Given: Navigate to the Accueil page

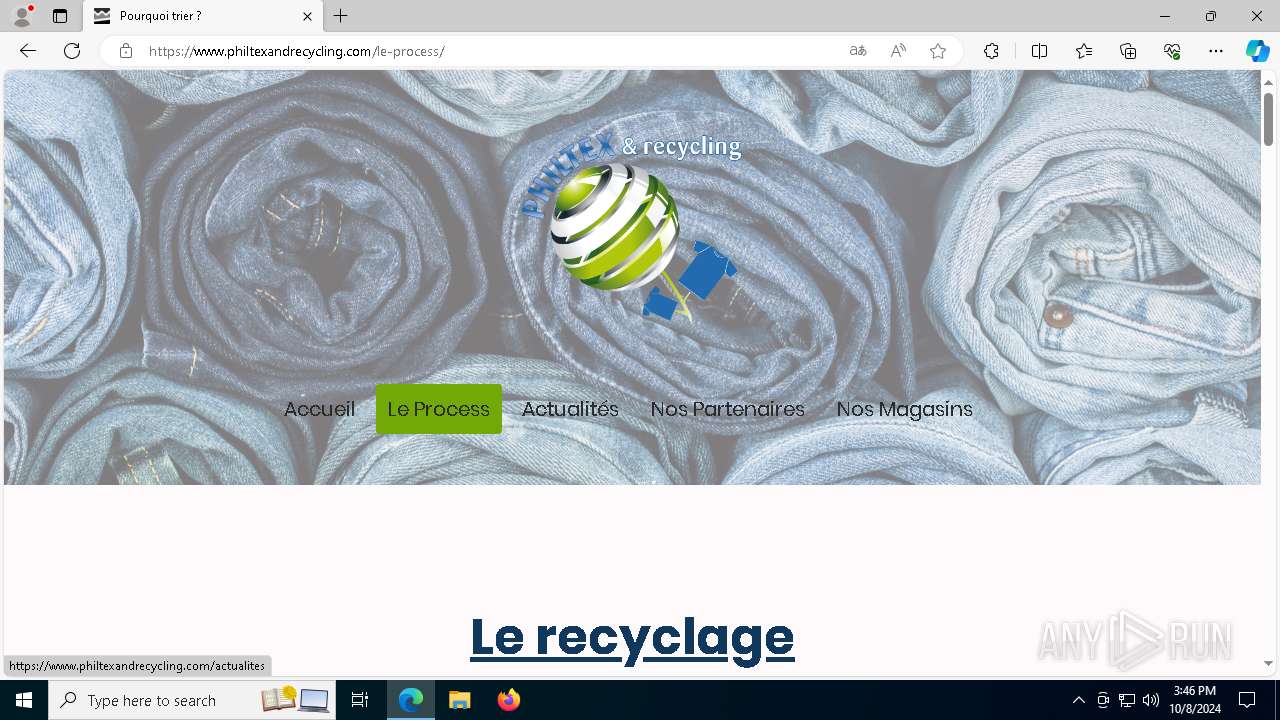Looking at the screenshot, I should [x=319, y=409].
